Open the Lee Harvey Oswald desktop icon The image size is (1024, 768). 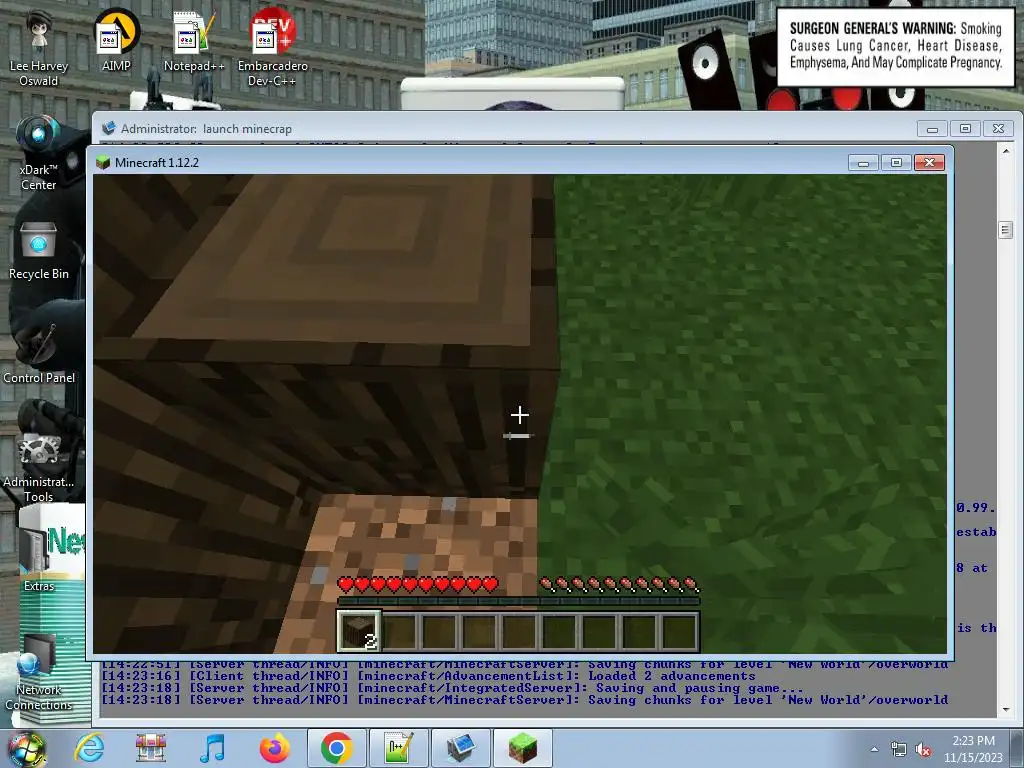click(x=39, y=49)
